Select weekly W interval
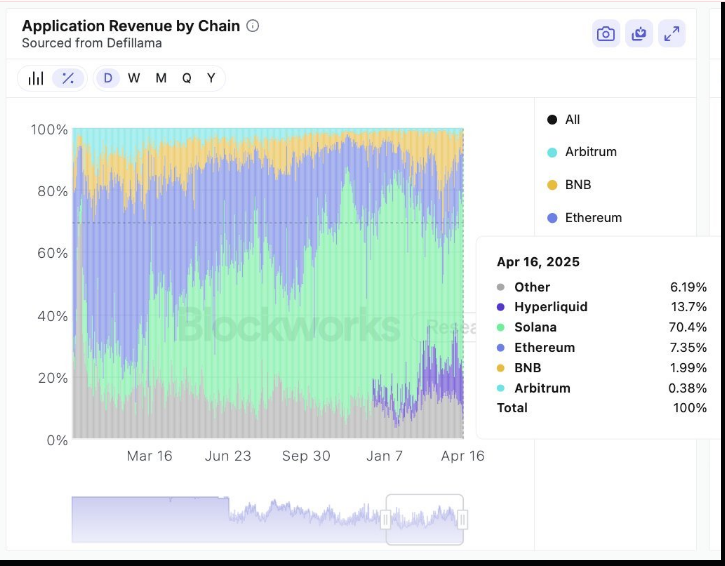 point(134,78)
